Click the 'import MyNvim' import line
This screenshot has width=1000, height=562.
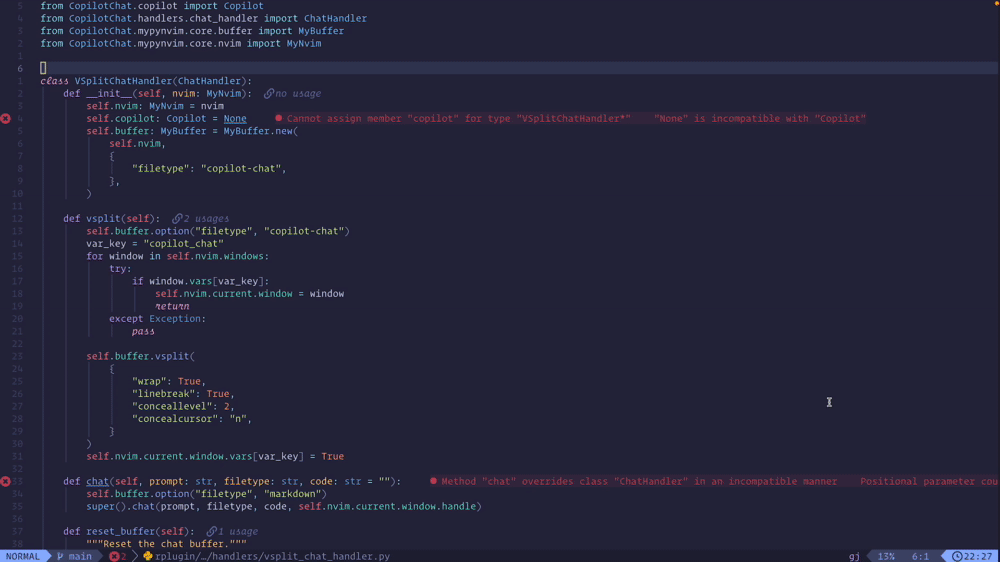[180, 43]
